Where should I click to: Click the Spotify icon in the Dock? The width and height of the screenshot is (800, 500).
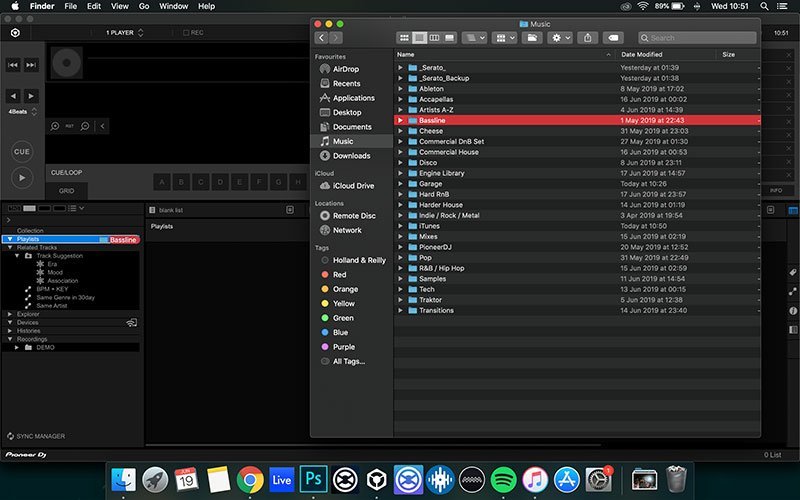tap(503, 478)
